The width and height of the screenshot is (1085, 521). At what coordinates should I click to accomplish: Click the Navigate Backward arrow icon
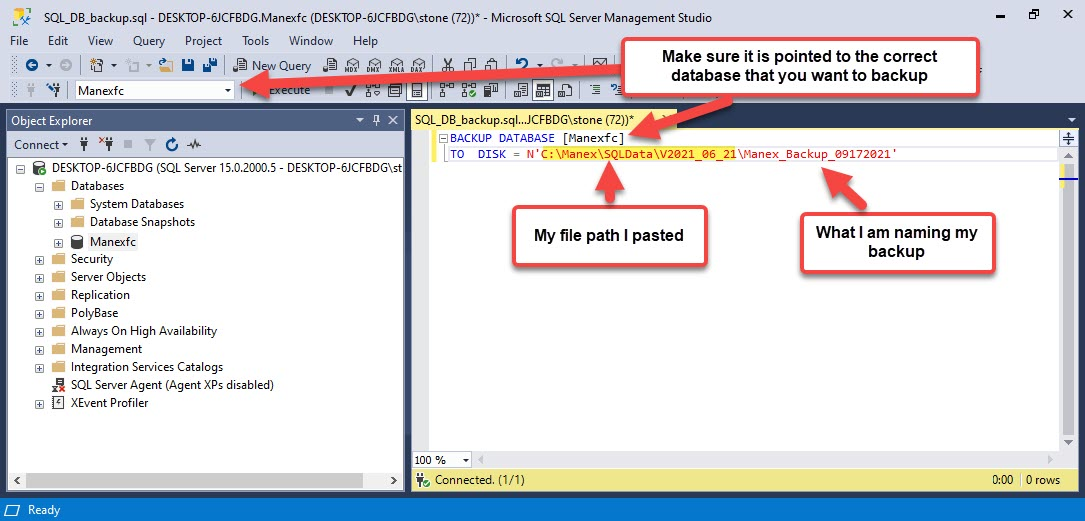[x=32, y=65]
